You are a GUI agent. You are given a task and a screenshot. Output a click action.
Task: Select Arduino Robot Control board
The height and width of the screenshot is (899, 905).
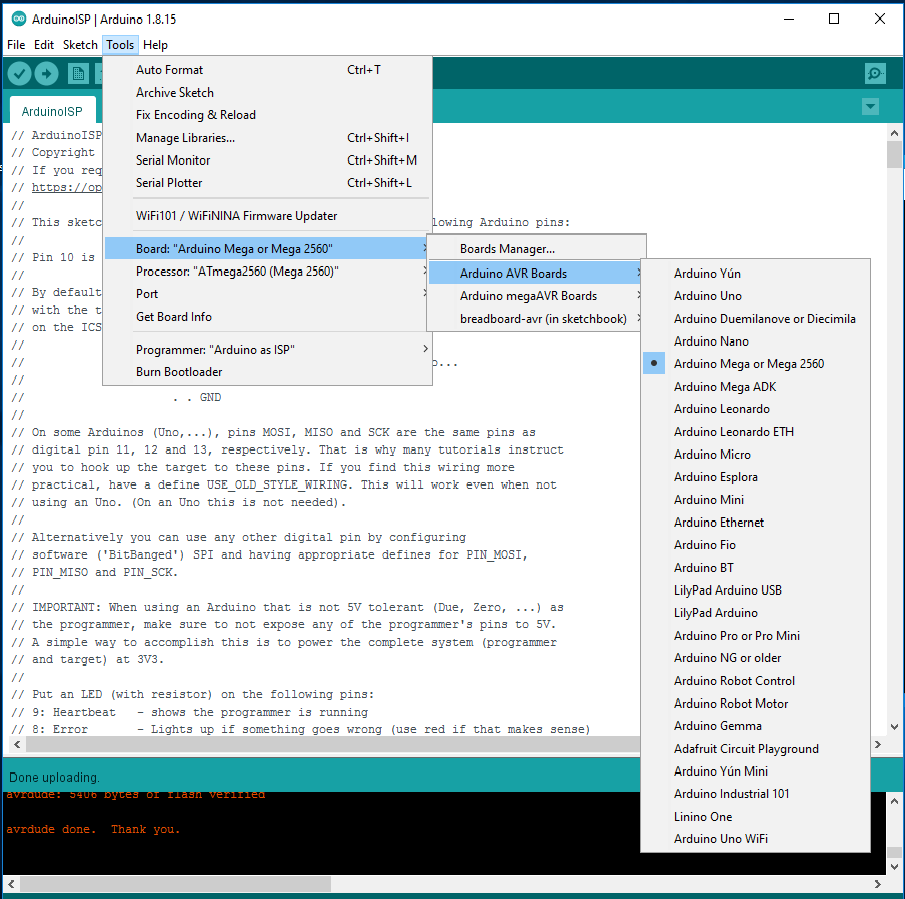(756, 681)
